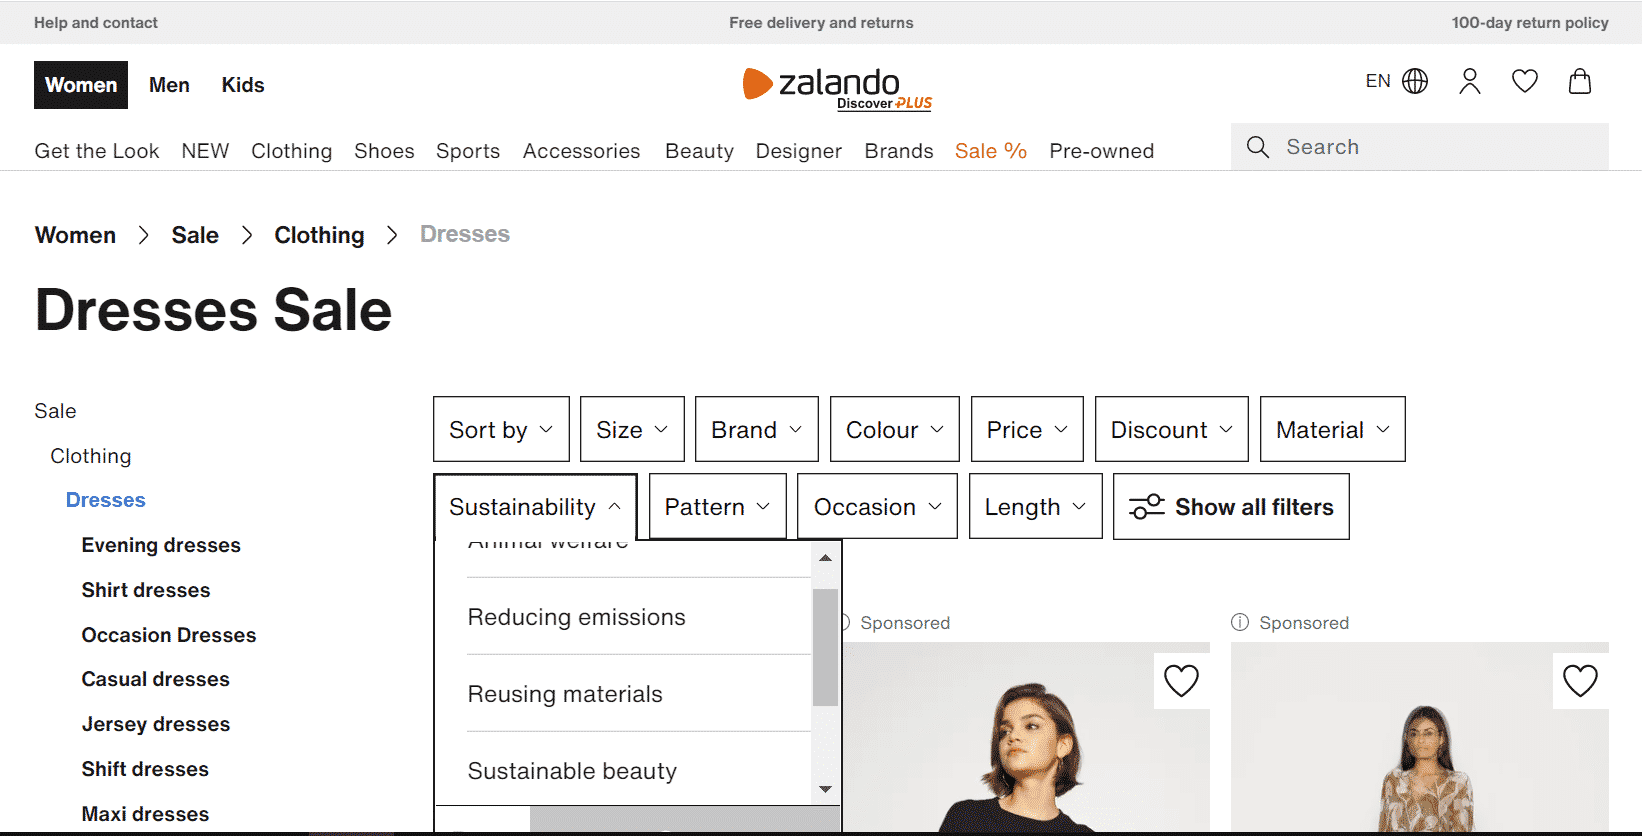The width and height of the screenshot is (1642, 836).
Task: Click the Show all filters button
Action: pos(1231,506)
